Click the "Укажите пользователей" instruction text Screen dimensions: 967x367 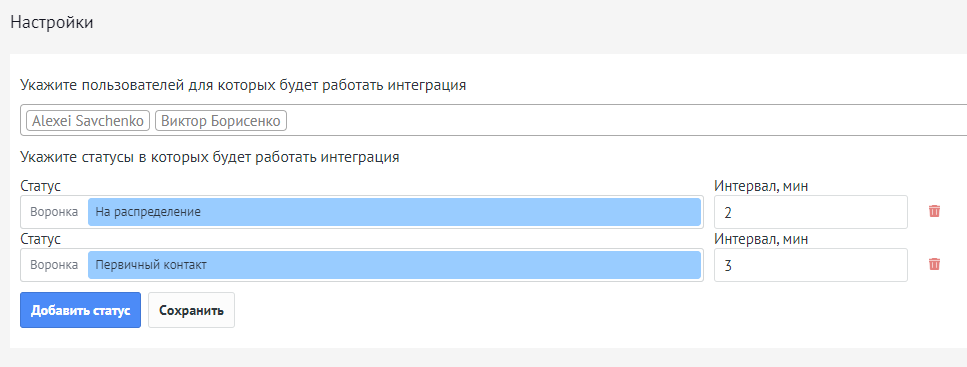tap(243, 85)
